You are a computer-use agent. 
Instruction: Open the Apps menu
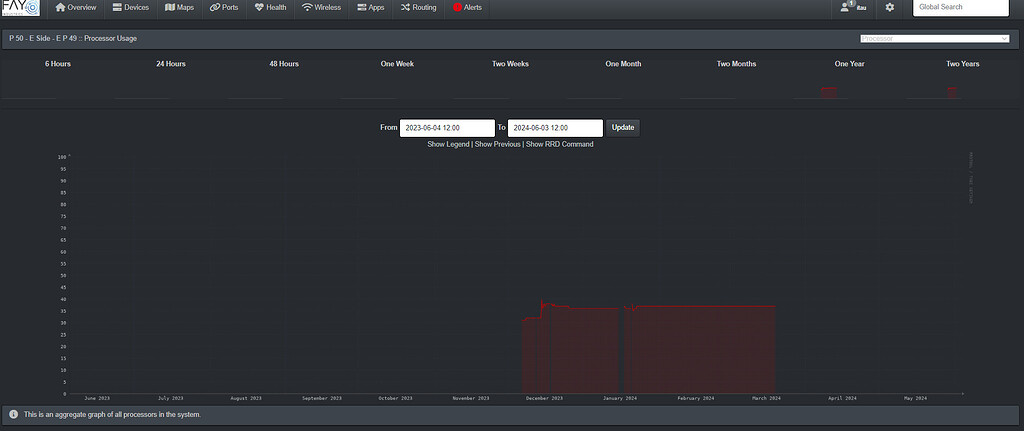[x=370, y=8]
